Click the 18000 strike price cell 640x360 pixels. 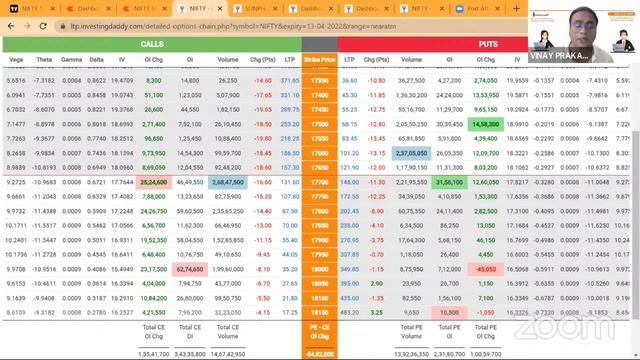pos(320,269)
